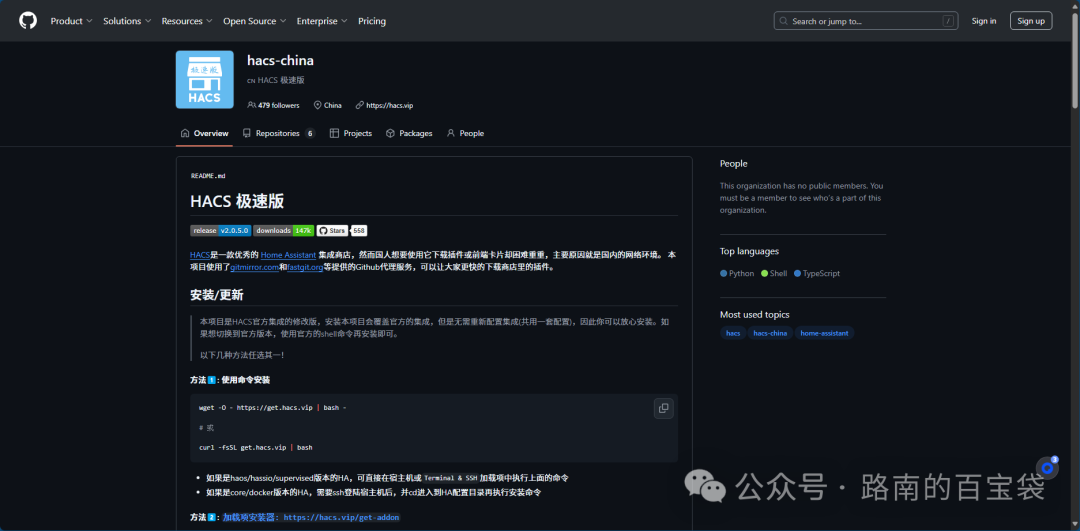Expand the Enterprise menu

(x=322, y=21)
